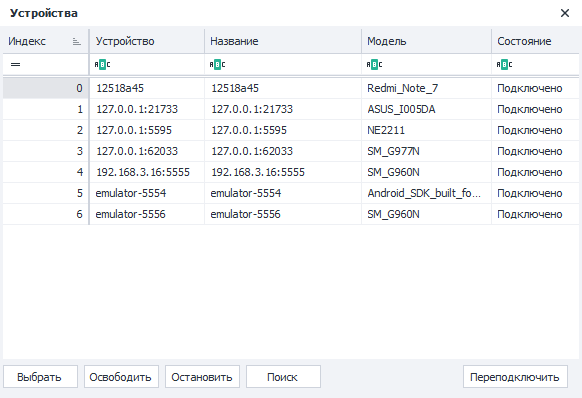Click the Выбрать button
The width and height of the screenshot is (582, 398).
40,377
